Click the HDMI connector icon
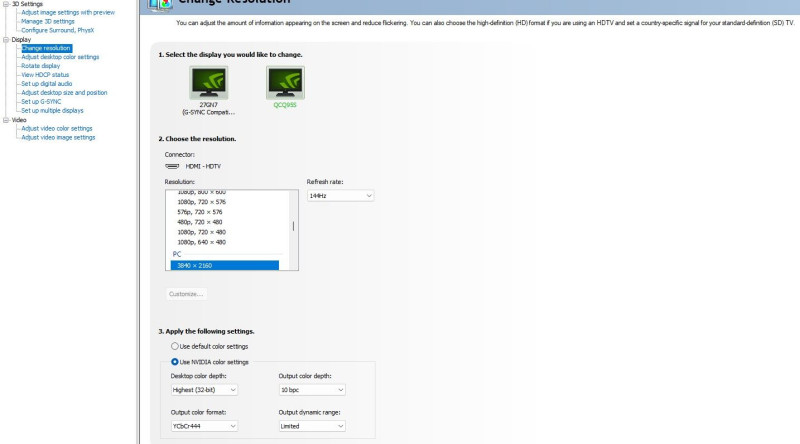Image resolution: width=800 pixels, height=444 pixels. tap(172, 166)
